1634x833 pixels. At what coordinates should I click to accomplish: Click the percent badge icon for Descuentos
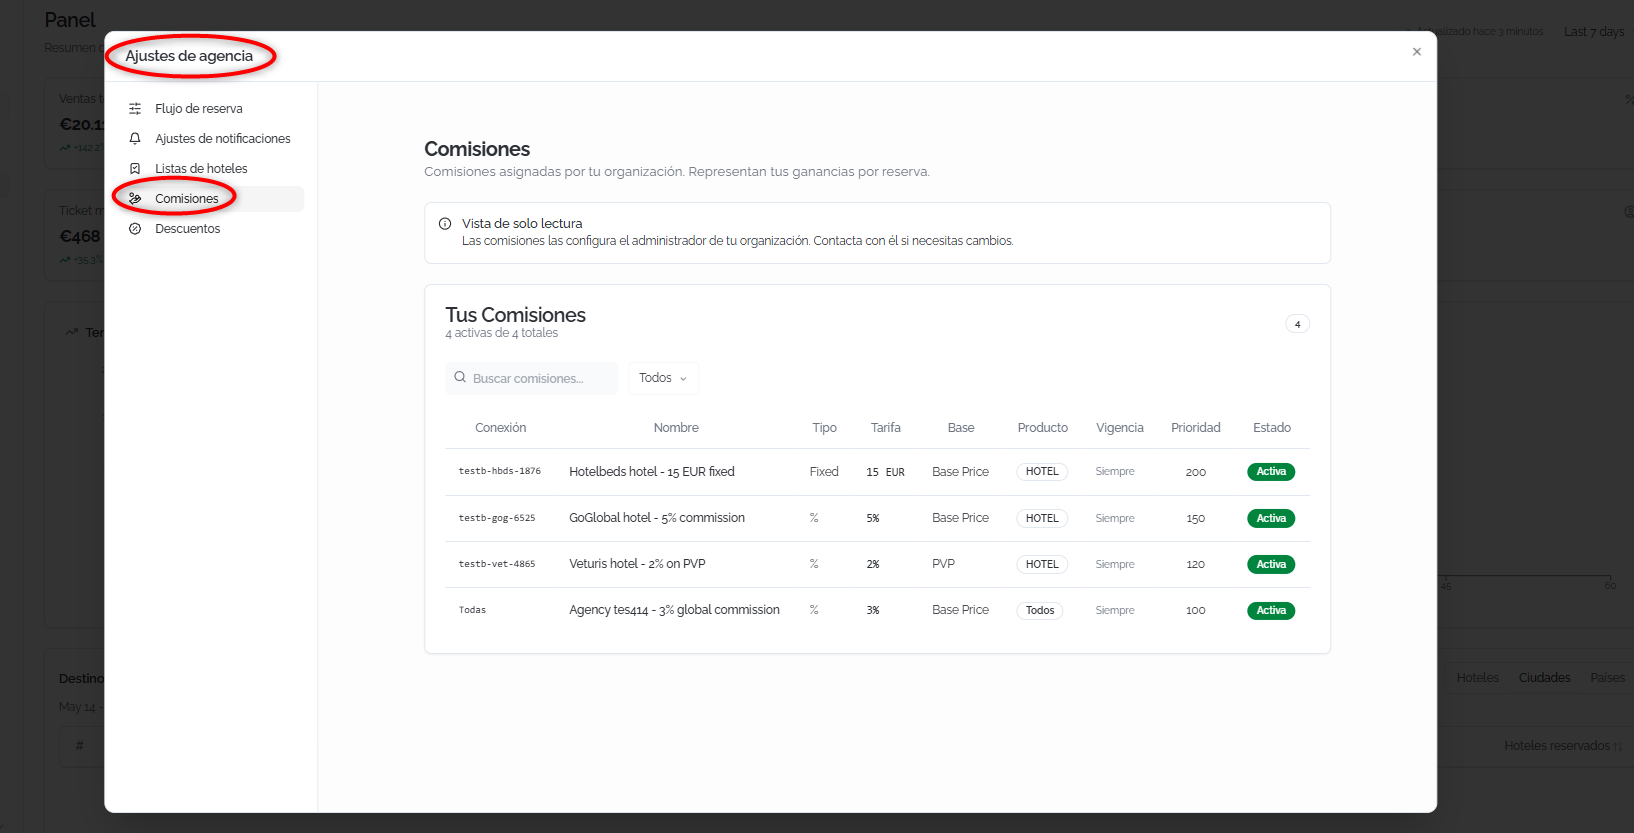tap(135, 229)
